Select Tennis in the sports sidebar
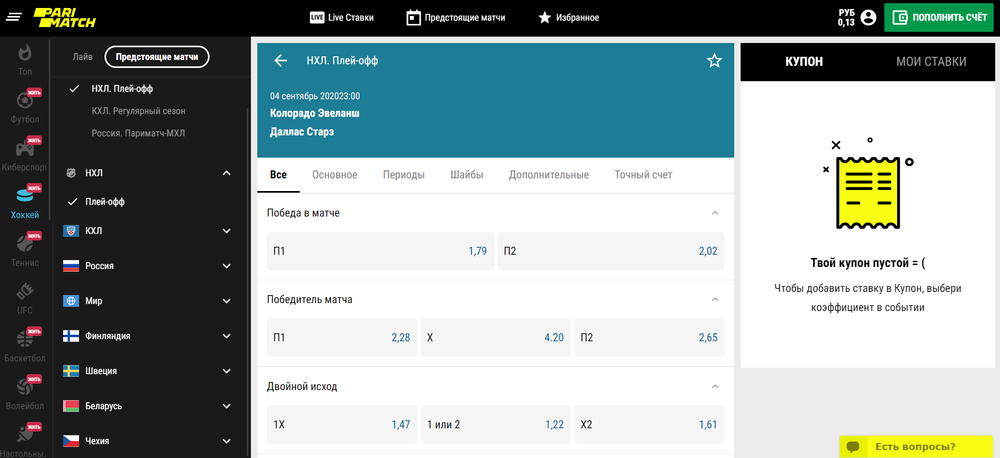The height and width of the screenshot is (458, 1000). [x=25, y=249]
